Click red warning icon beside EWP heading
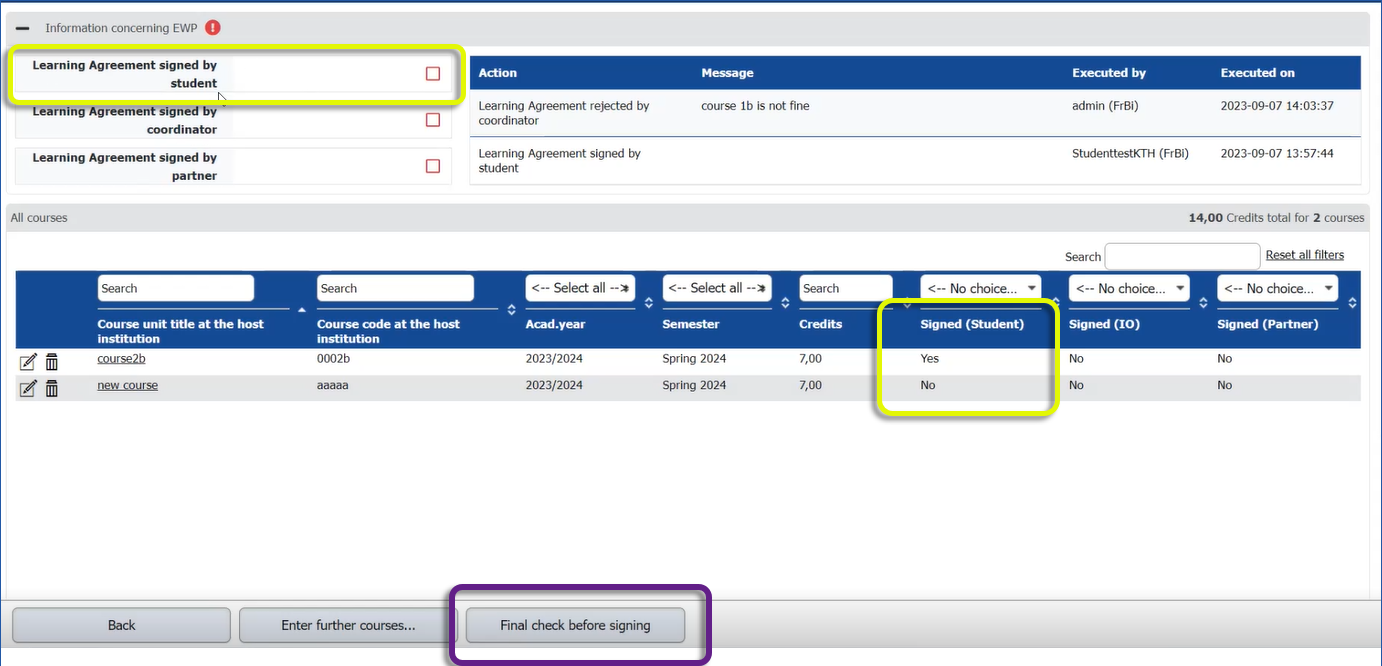 [213, 28]
